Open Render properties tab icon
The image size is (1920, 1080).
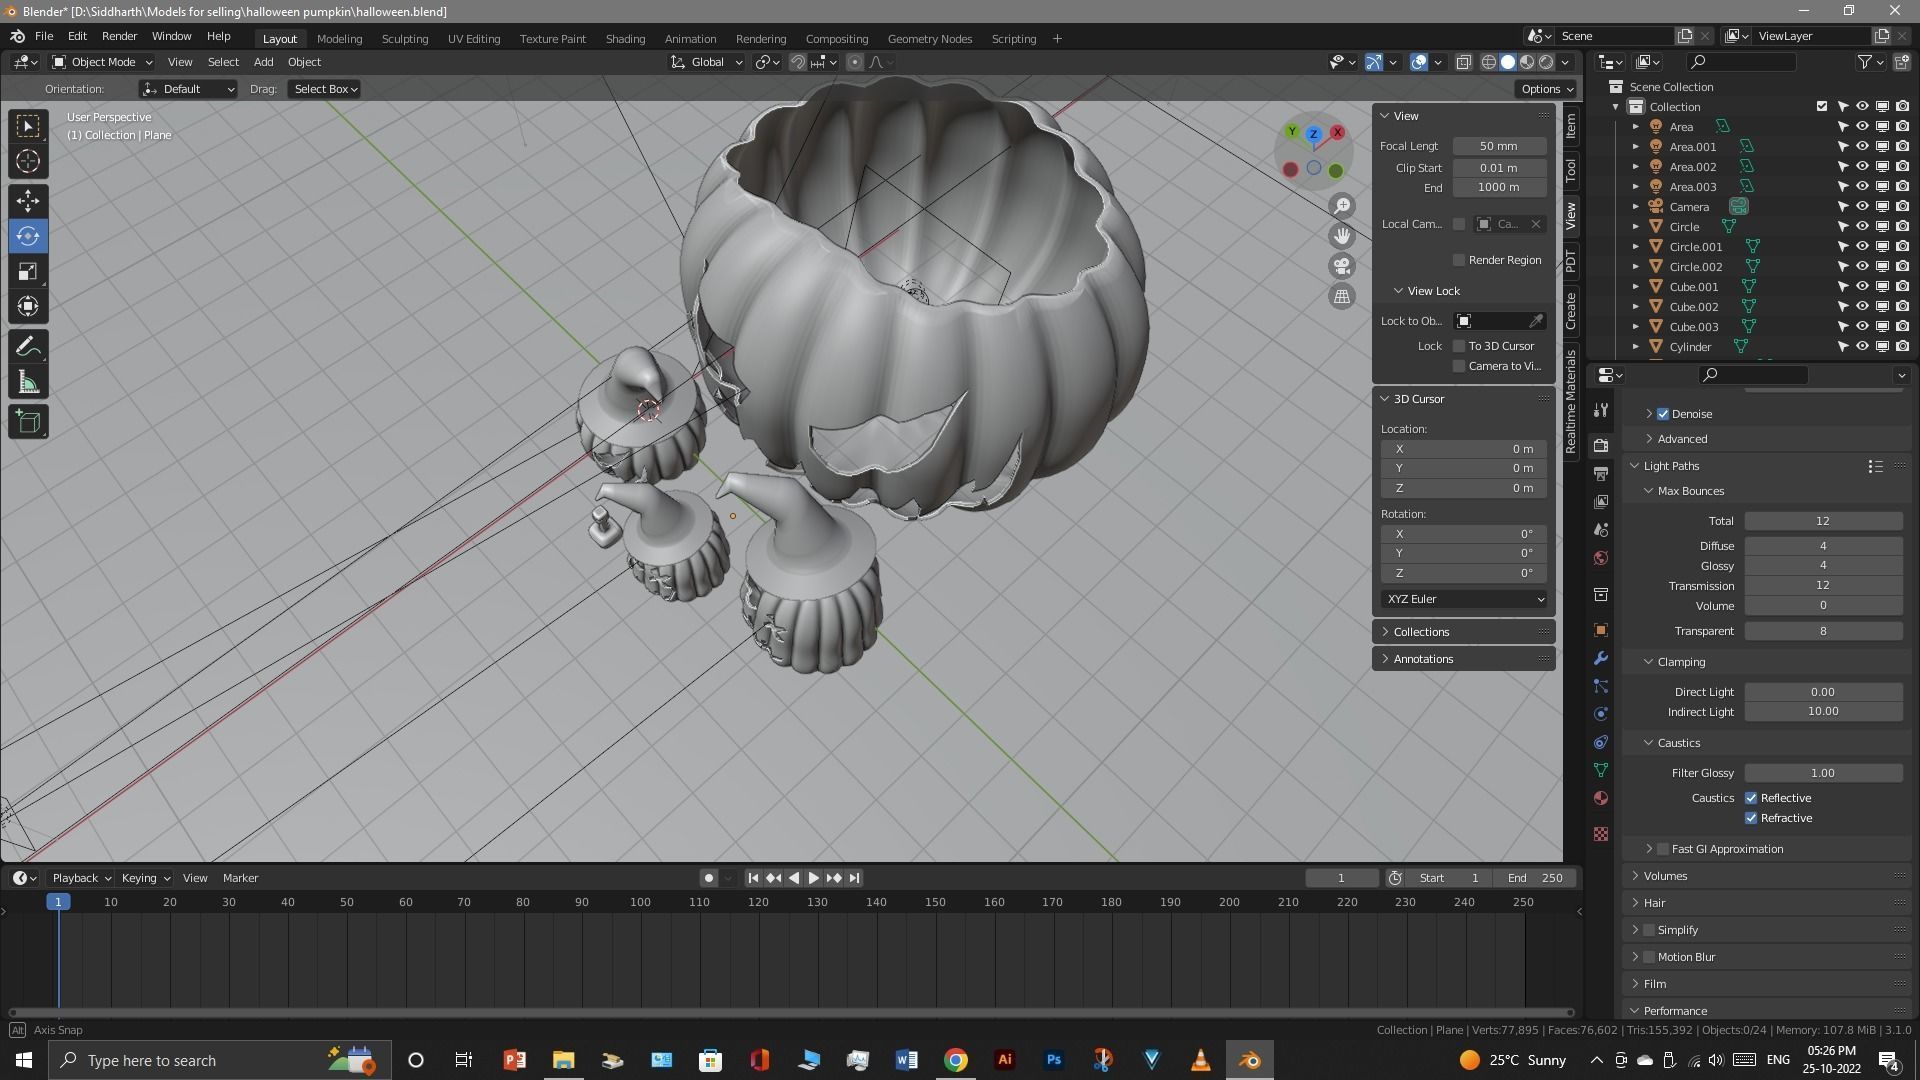click(x=1601, y=445)
